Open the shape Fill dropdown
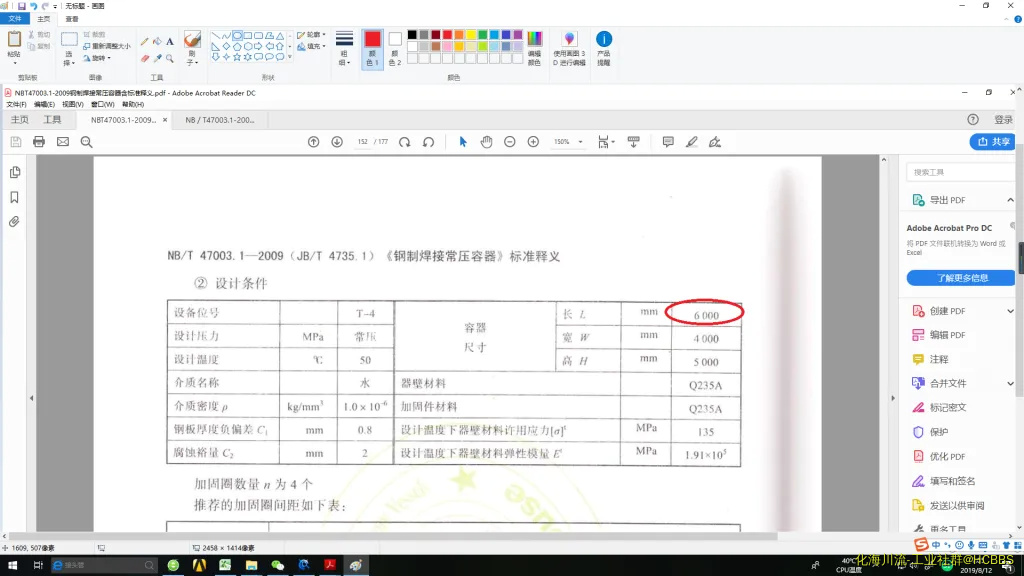Screen dimensions: 1024x576 (x=312, y=46)
